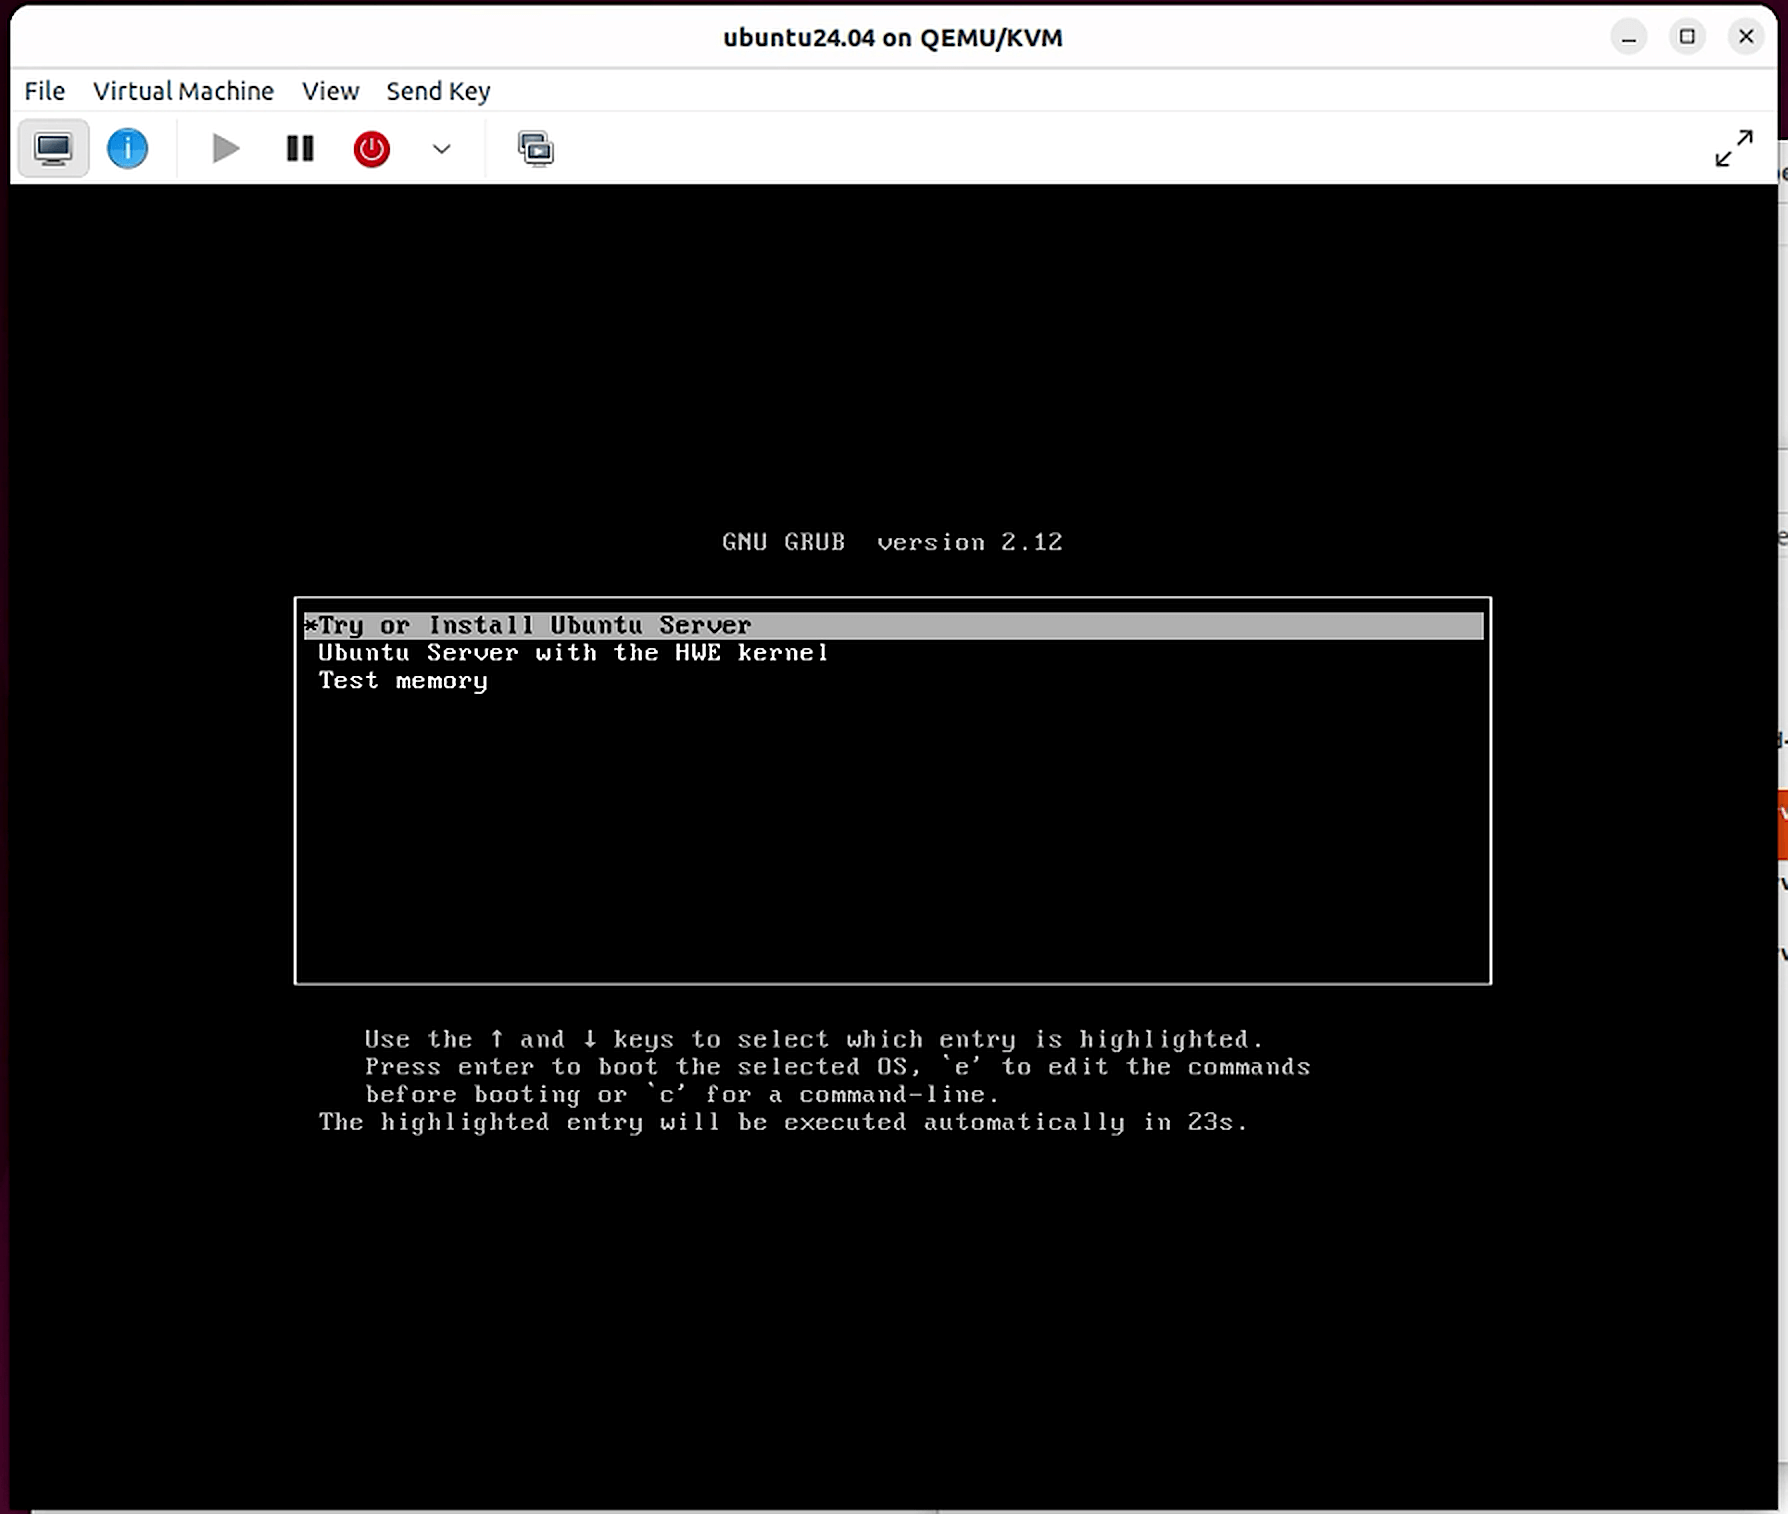This screenshot has width=1788, height=1514.
Task: Open the Virtual Machine menu
Action: pyautogui.click(x=183, y=91)
